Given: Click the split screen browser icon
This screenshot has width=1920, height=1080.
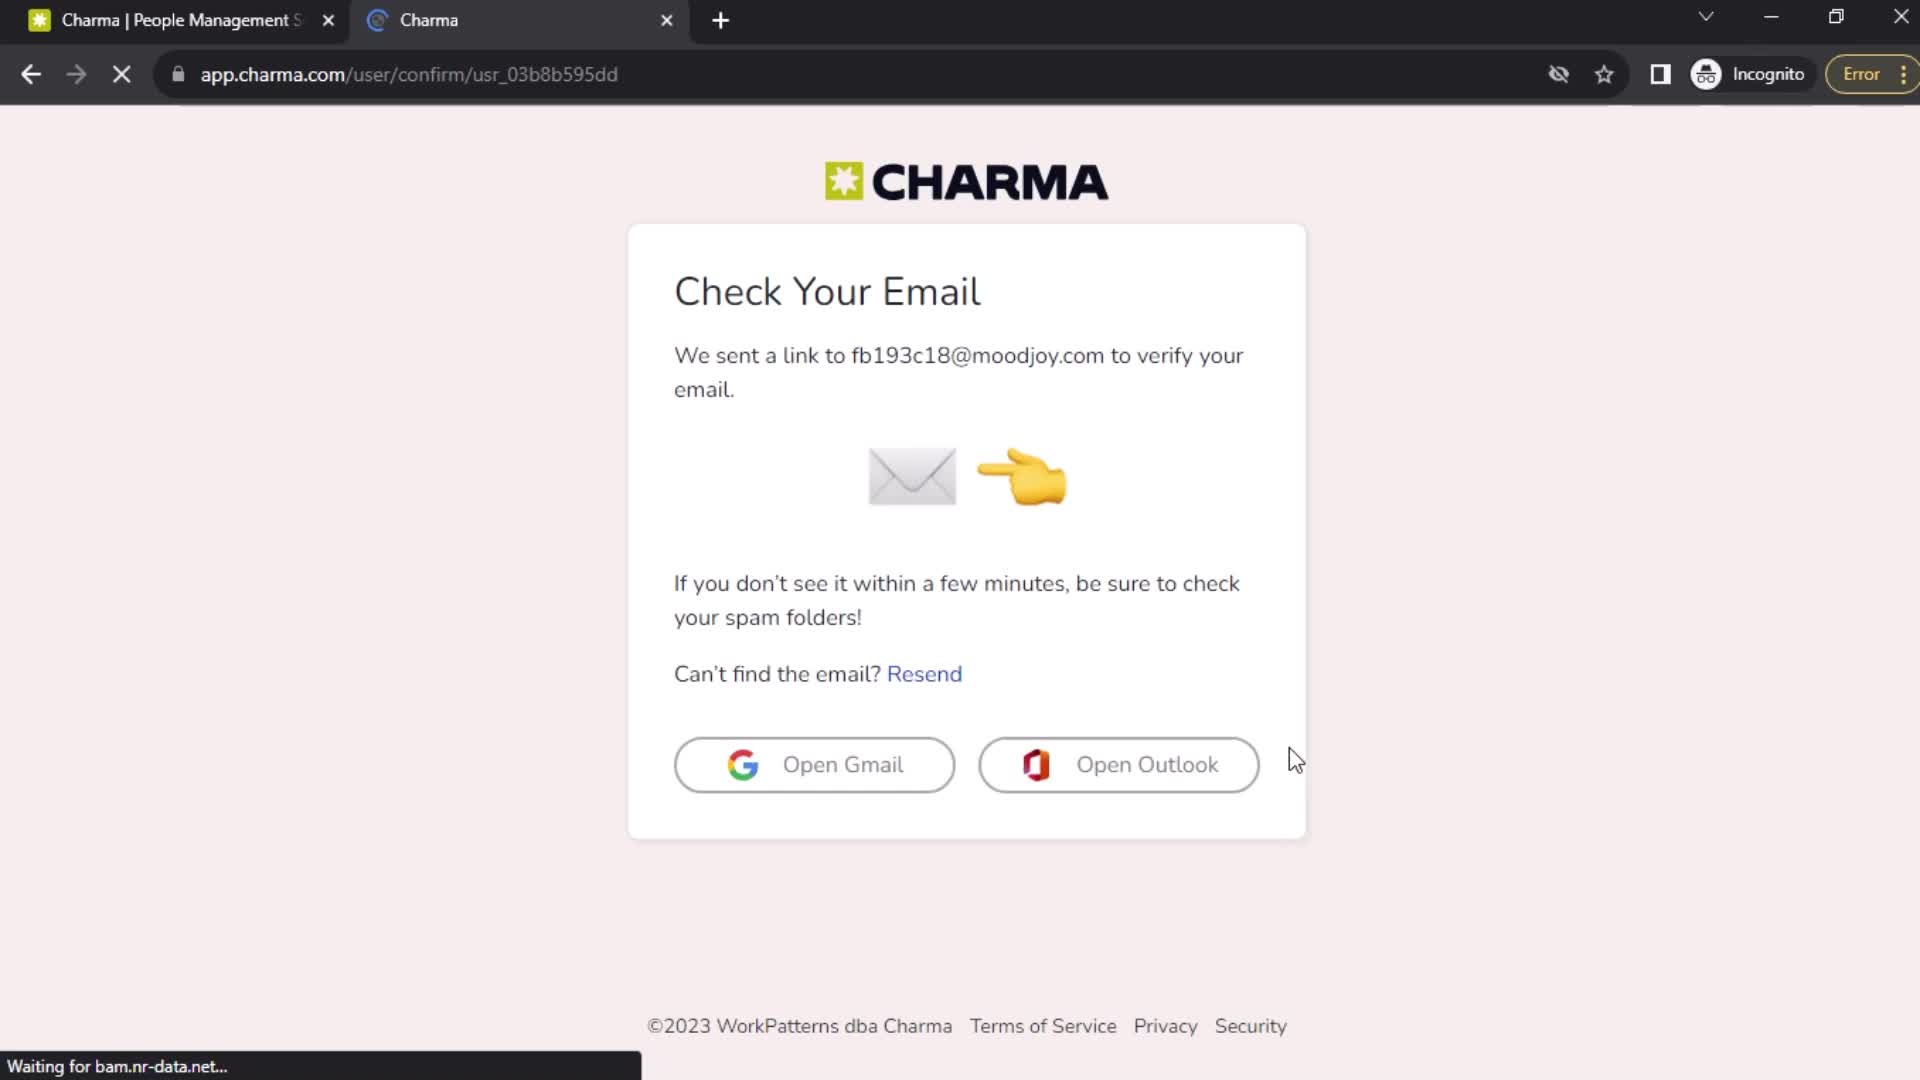Looking at the screenshot, I should click(x=1660, y=74).
